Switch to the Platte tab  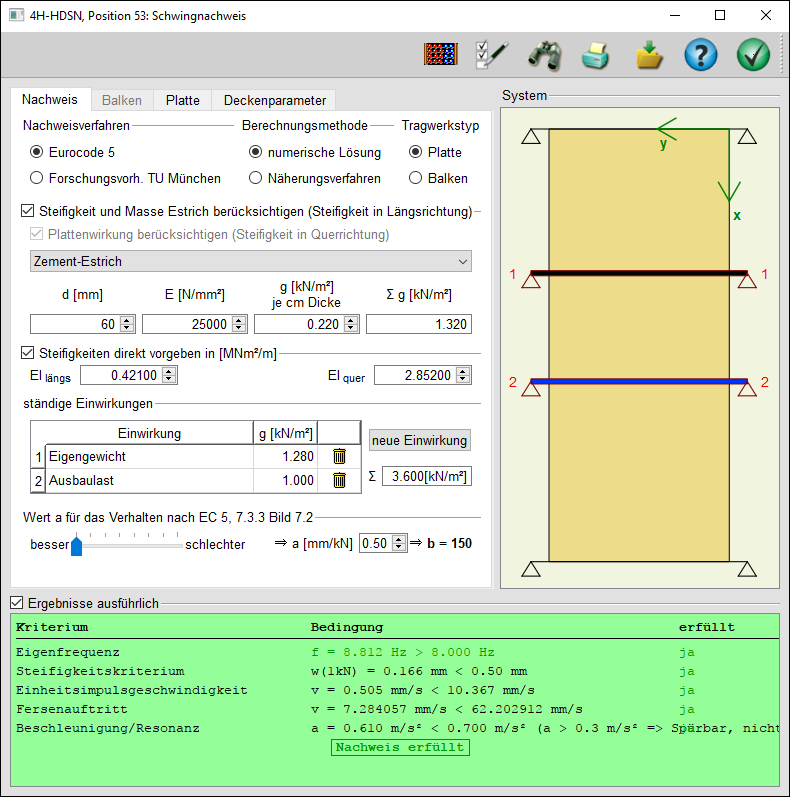pyautogui.click(x=183, y=100)
